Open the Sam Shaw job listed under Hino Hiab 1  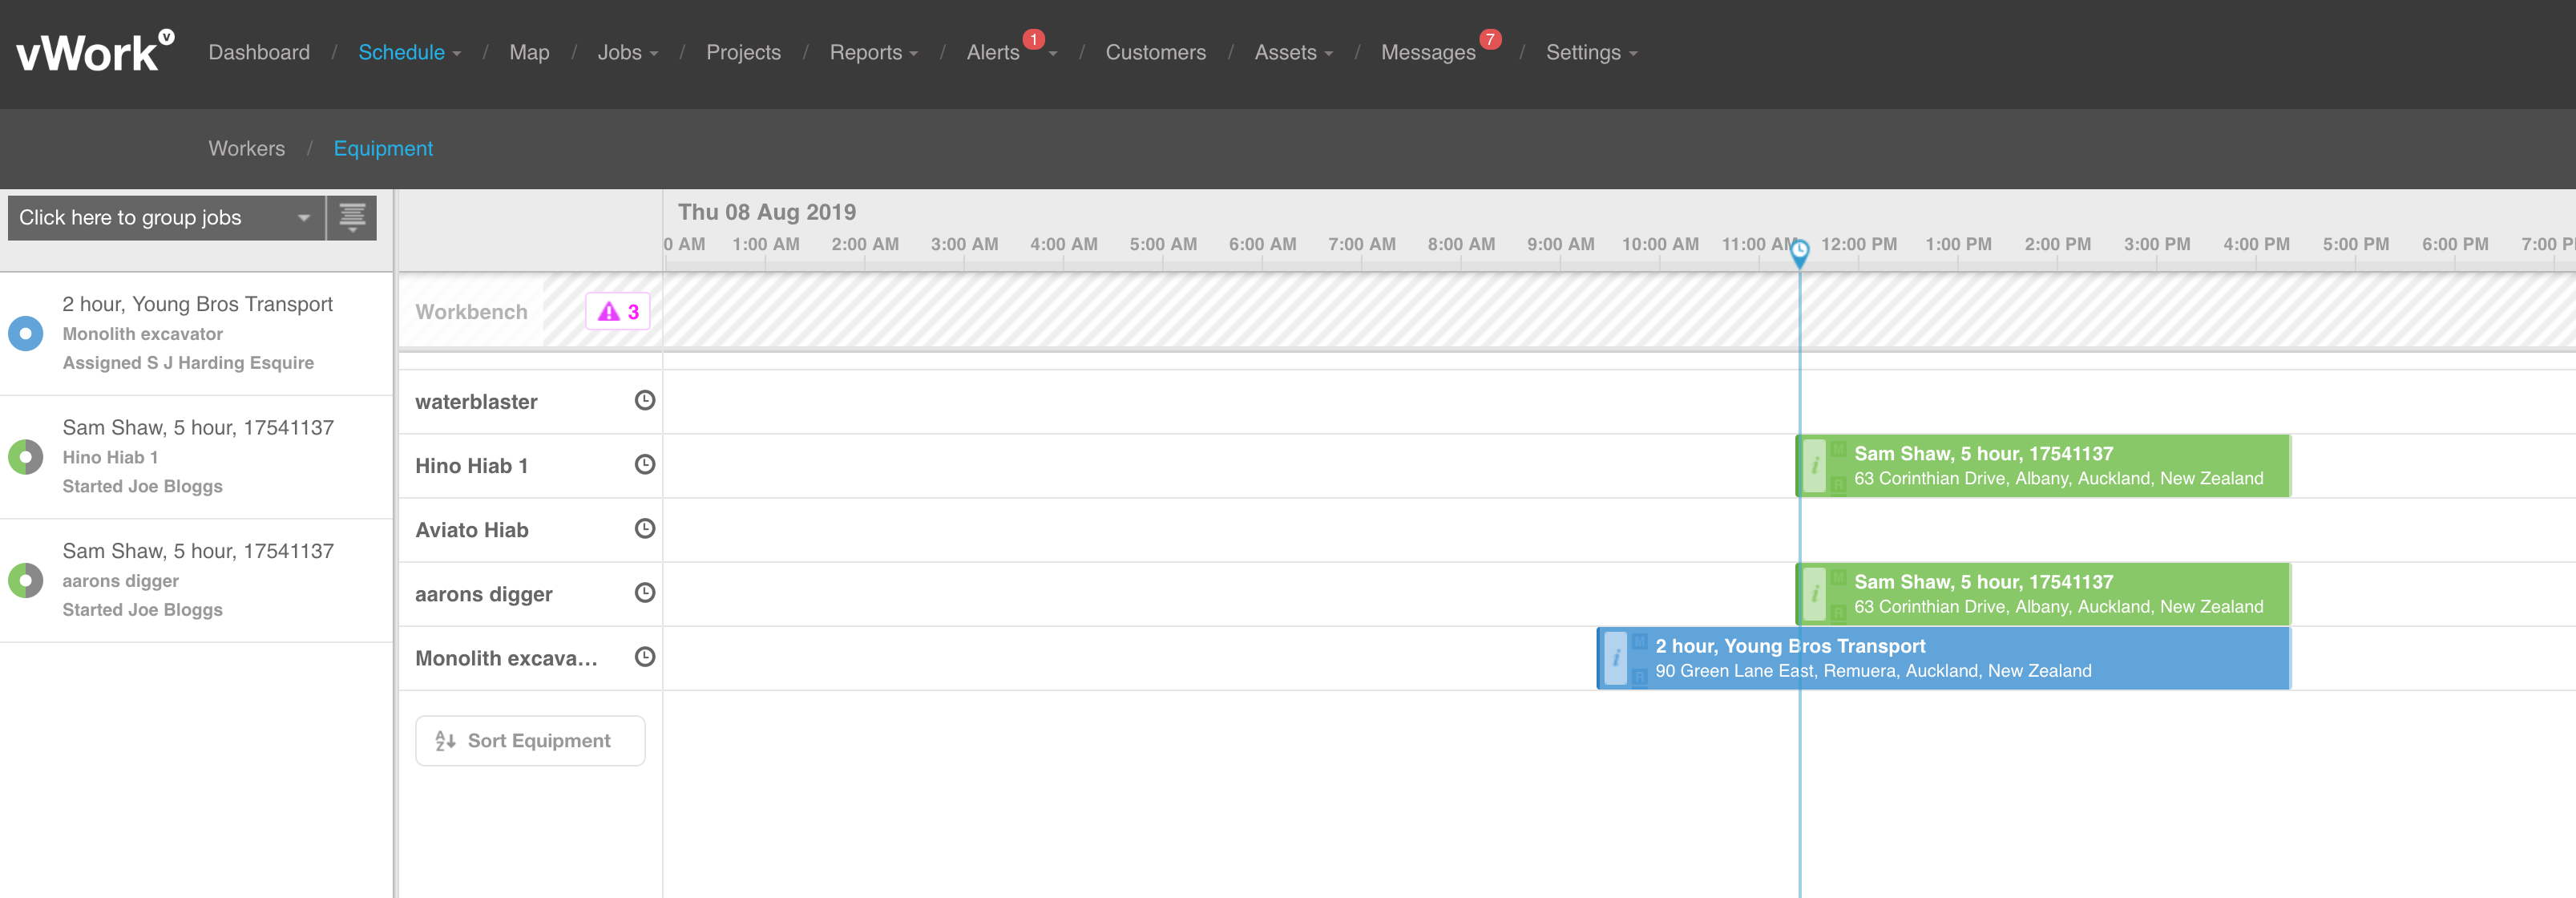pyautogui.click(x=198, y=427)
